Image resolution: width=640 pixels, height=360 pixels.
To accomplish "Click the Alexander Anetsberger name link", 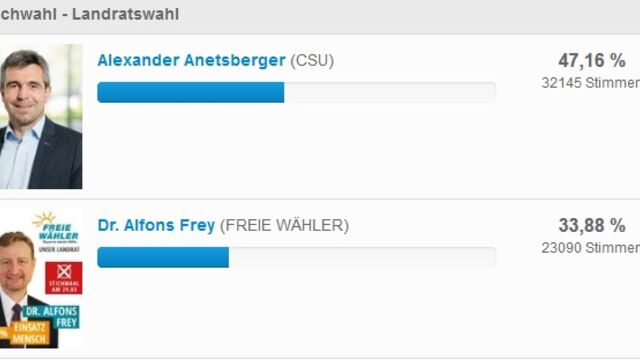I will point(191,60).
